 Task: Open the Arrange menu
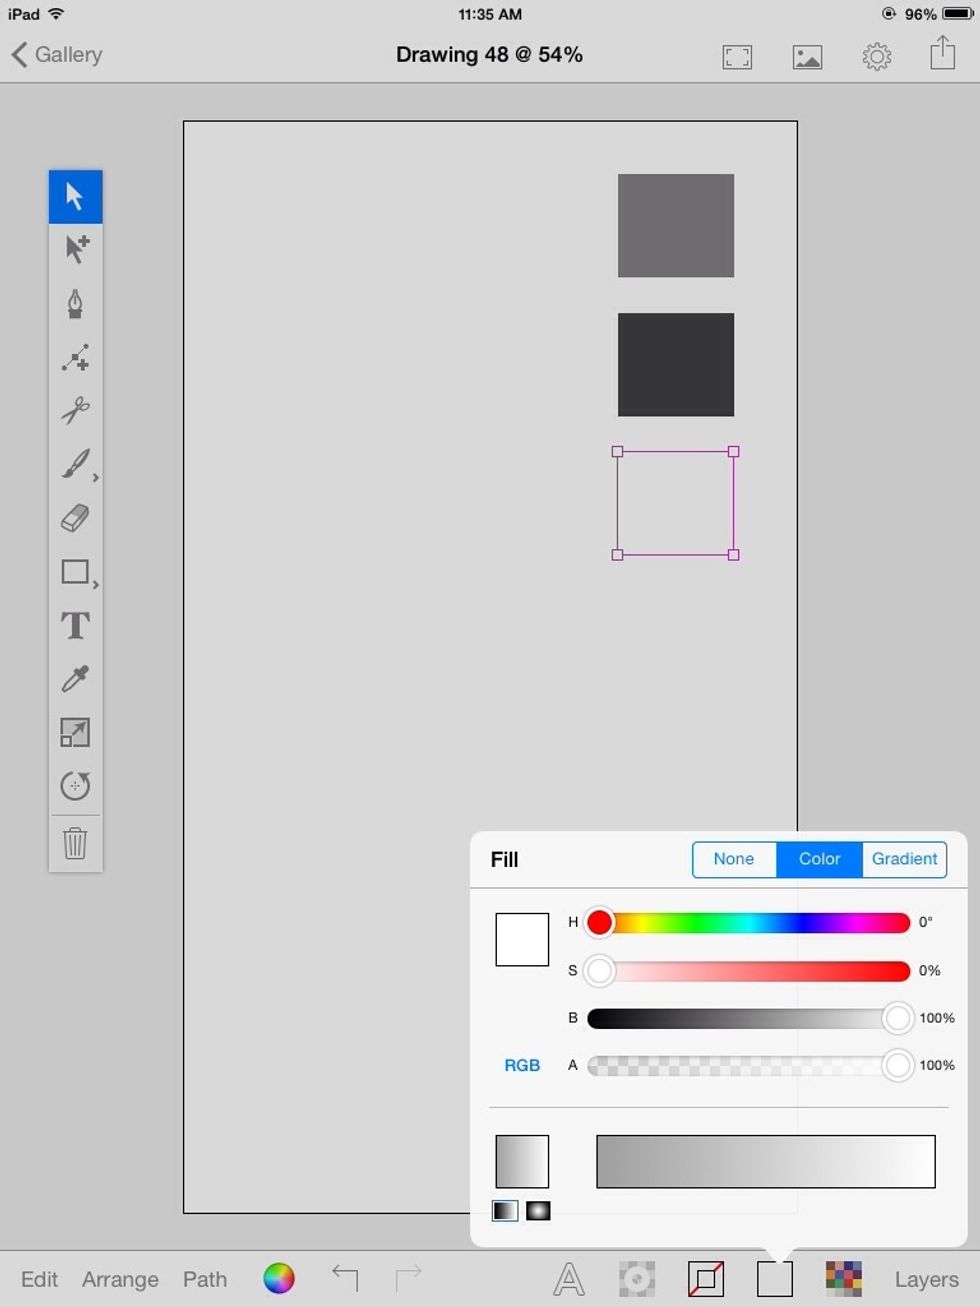(x=120, y=1279)
